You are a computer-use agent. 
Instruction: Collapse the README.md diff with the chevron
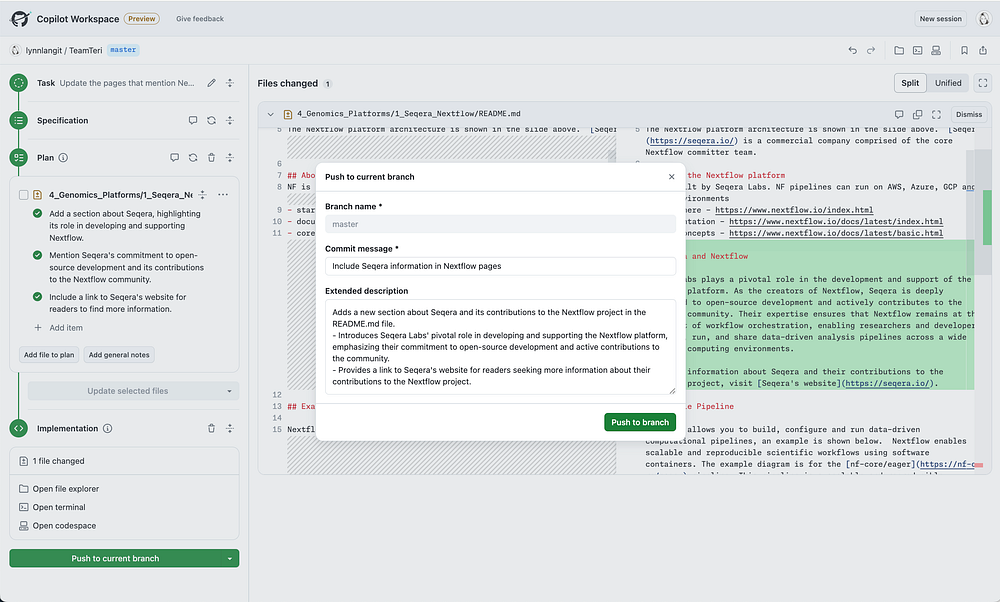coord(270,114)
